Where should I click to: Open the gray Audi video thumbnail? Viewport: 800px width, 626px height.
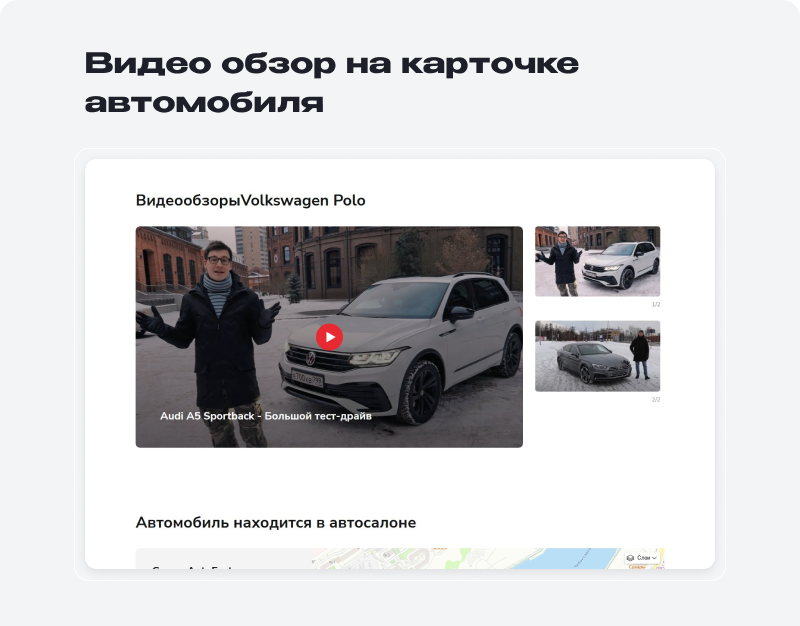[x=597, y=356]
